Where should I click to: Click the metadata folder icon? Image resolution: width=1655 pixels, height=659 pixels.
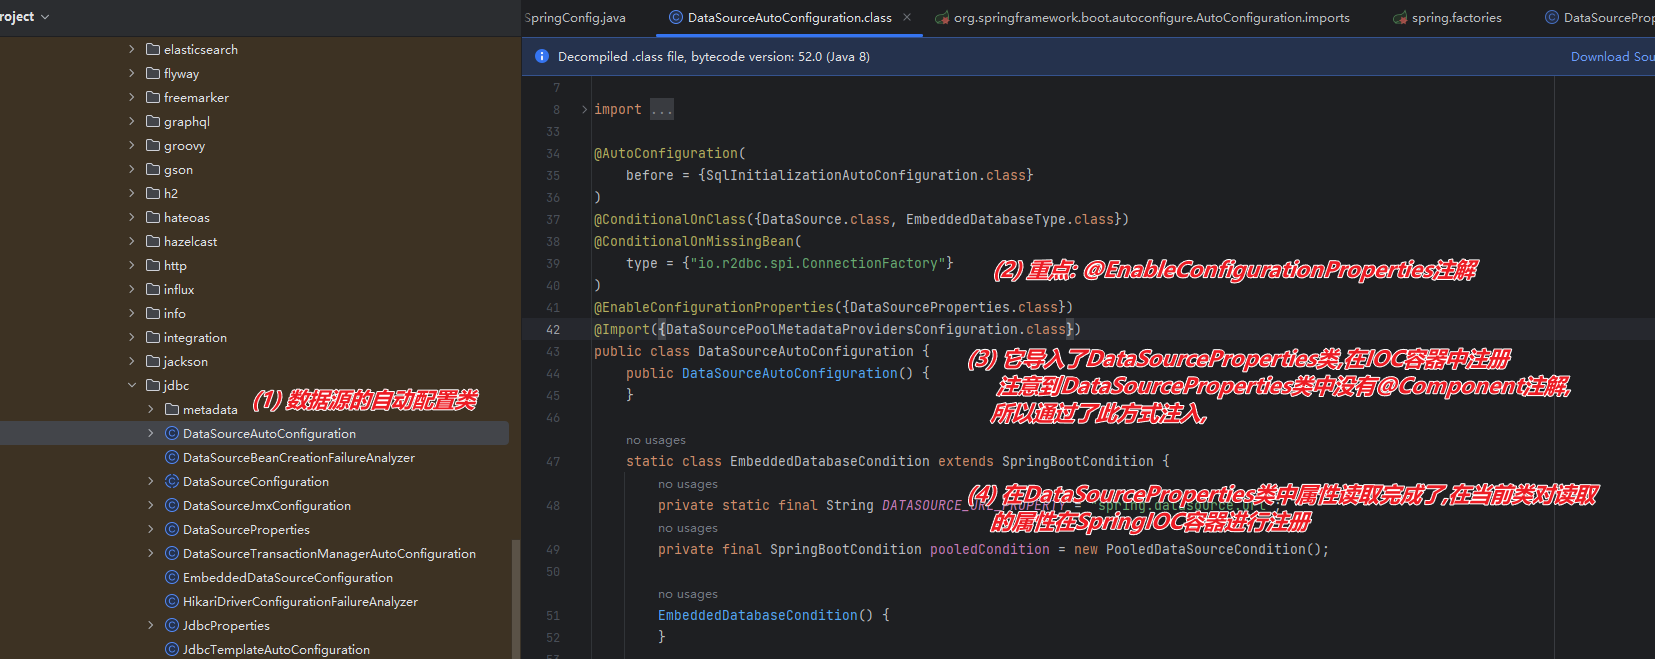pyautogui.click(x=172, y=409)
